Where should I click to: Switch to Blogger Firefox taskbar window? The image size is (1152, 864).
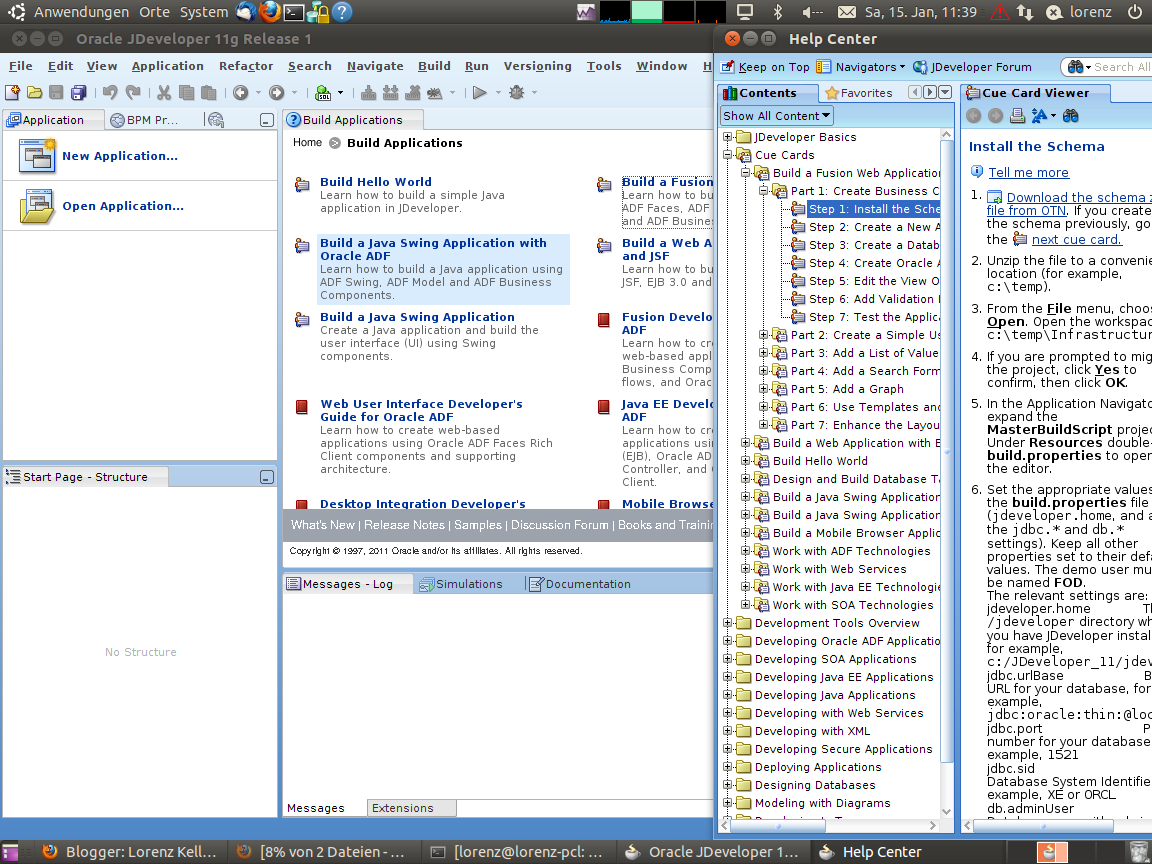(x=130, y=852)
